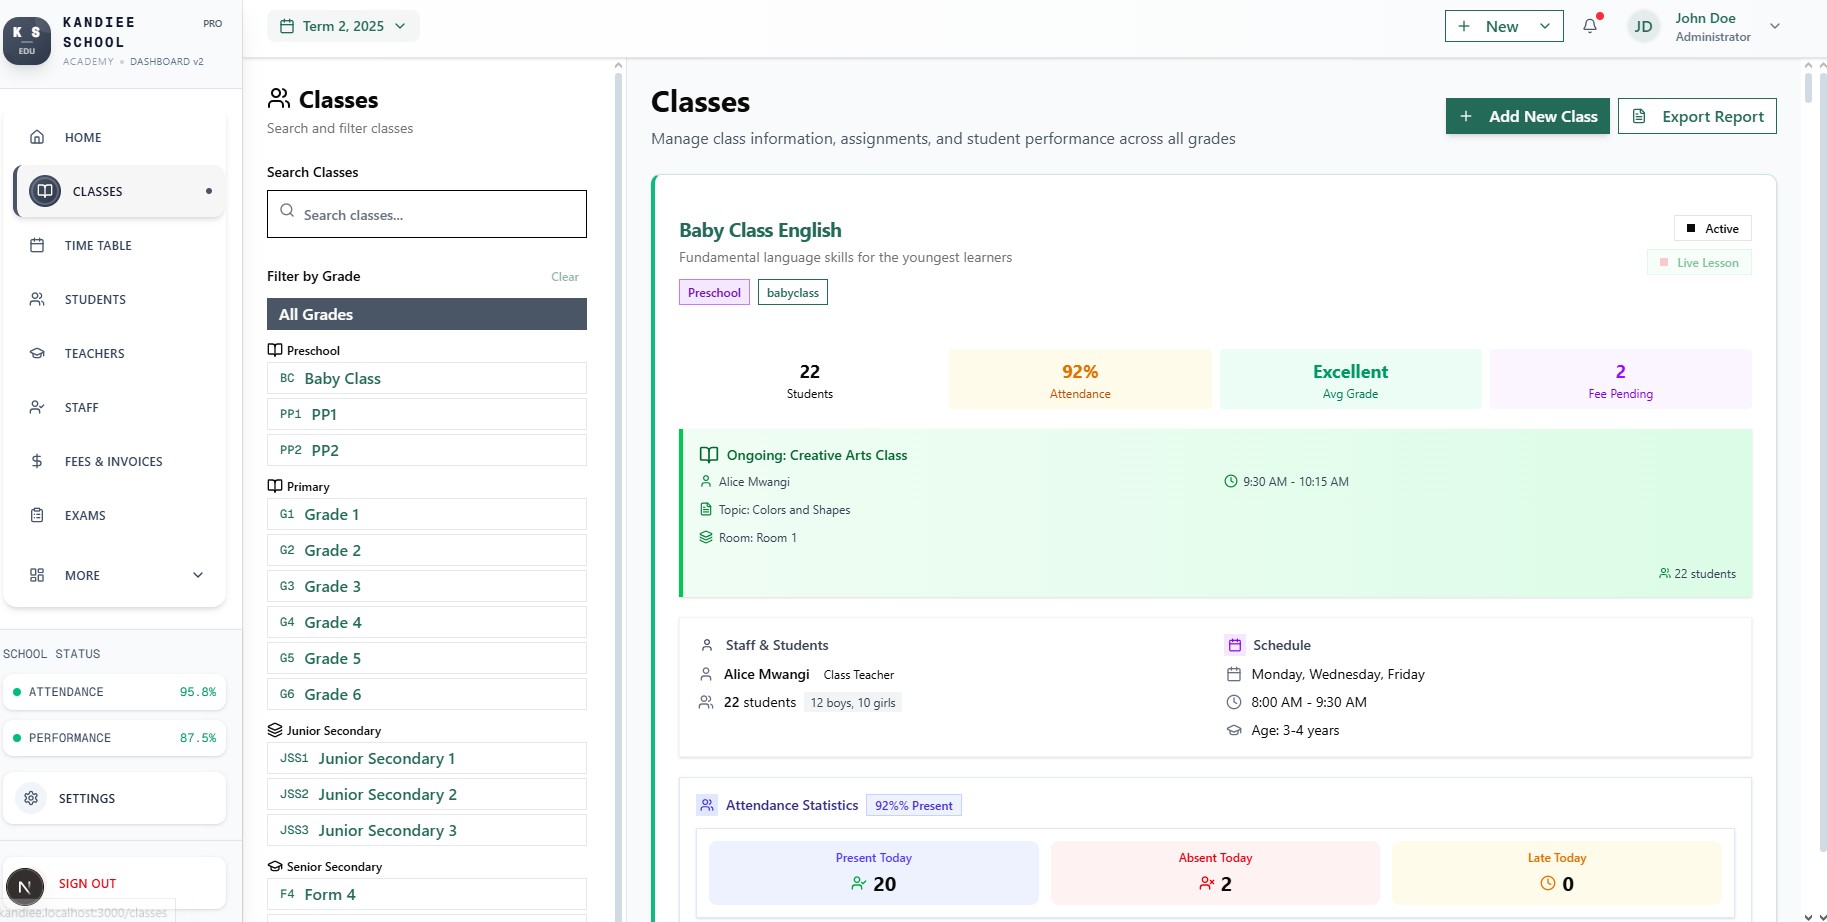Click the open-book icon next to Ongoing: Creative Arts
This screenshot has width=1827, height=922.
(x=709, y=455)
